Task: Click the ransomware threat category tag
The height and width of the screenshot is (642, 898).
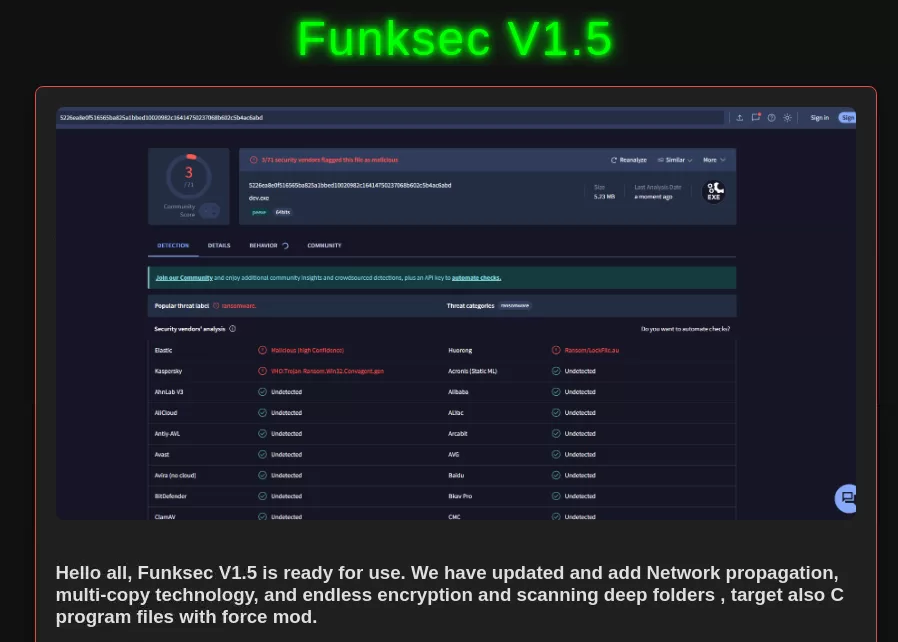Action: coord(515,306)
